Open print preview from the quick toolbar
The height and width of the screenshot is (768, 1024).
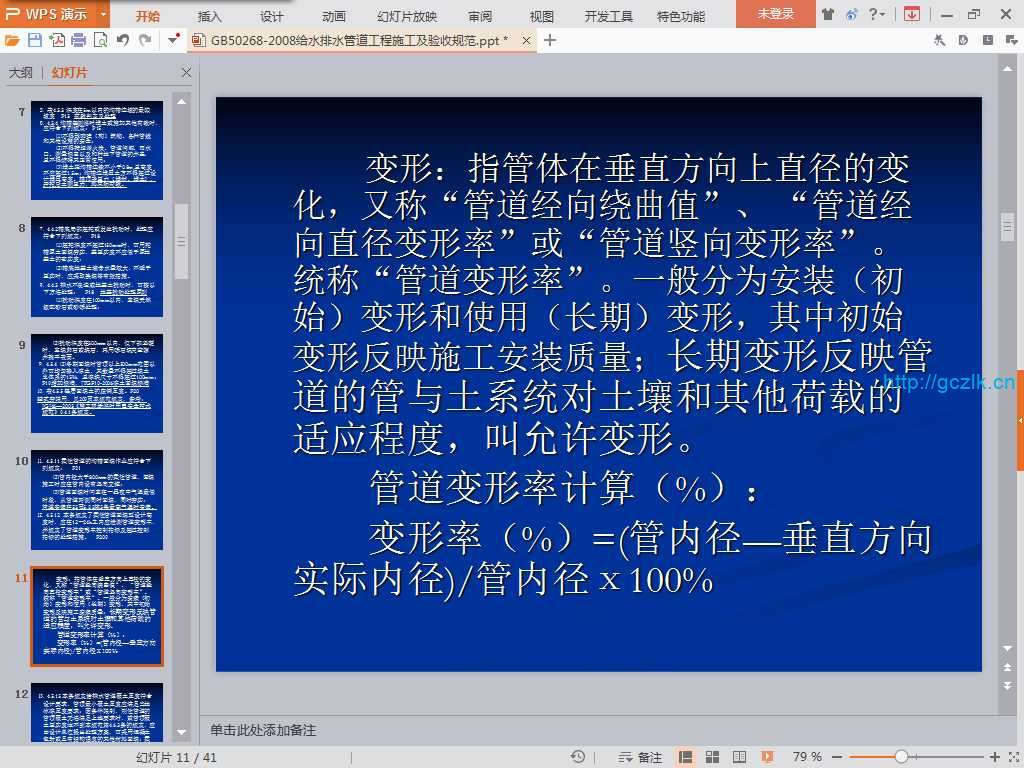pos(100,40)
